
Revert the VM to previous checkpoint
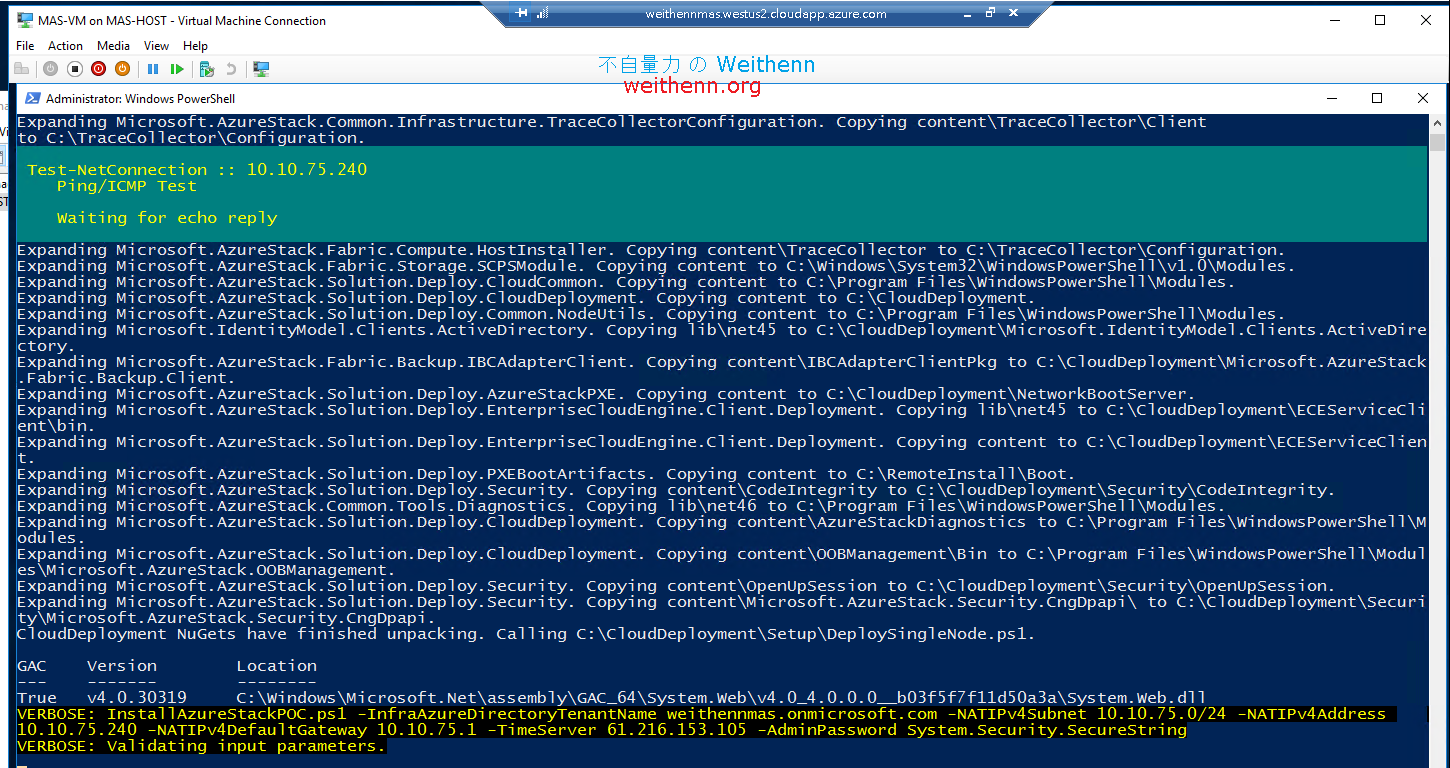point(232,68)
